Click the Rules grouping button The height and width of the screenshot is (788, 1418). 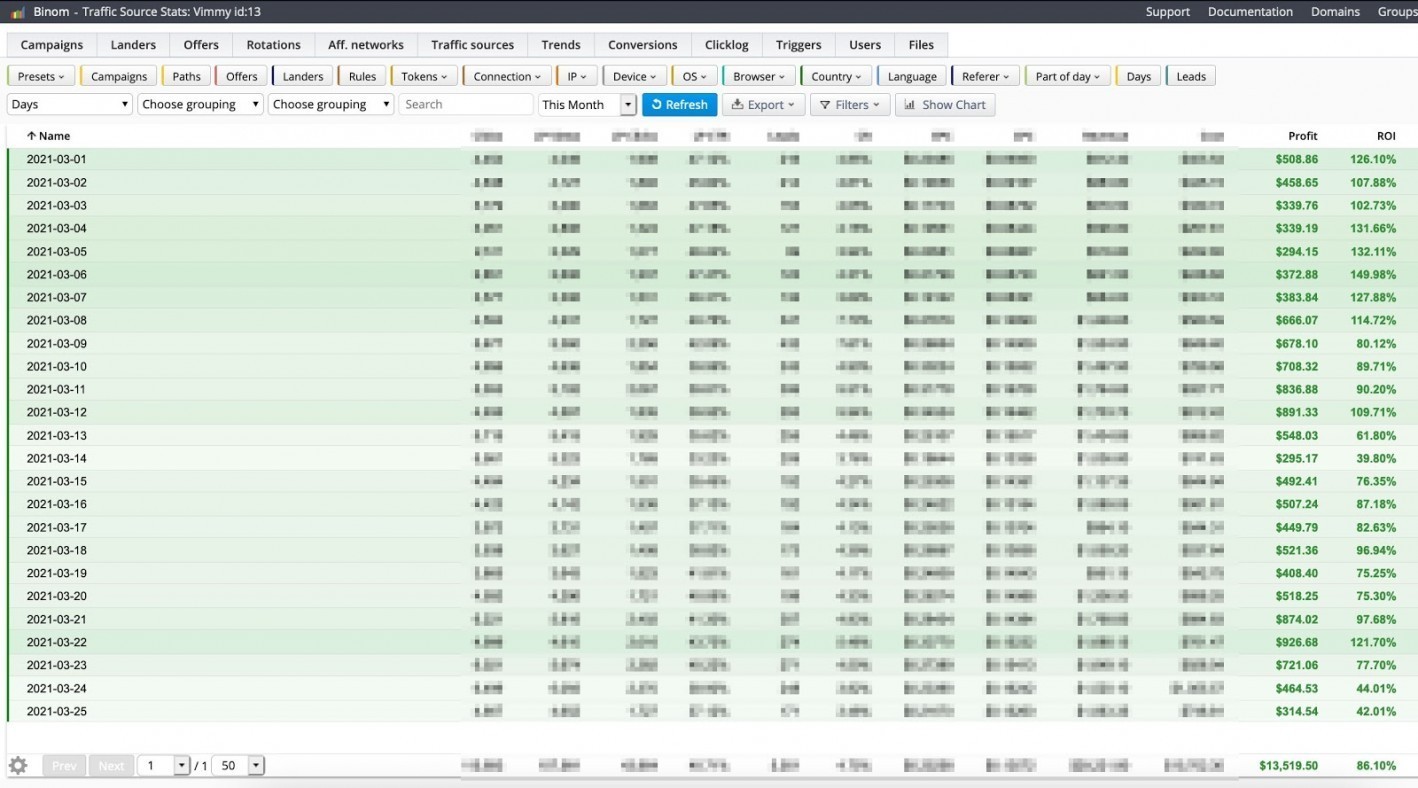click(362, 76)
